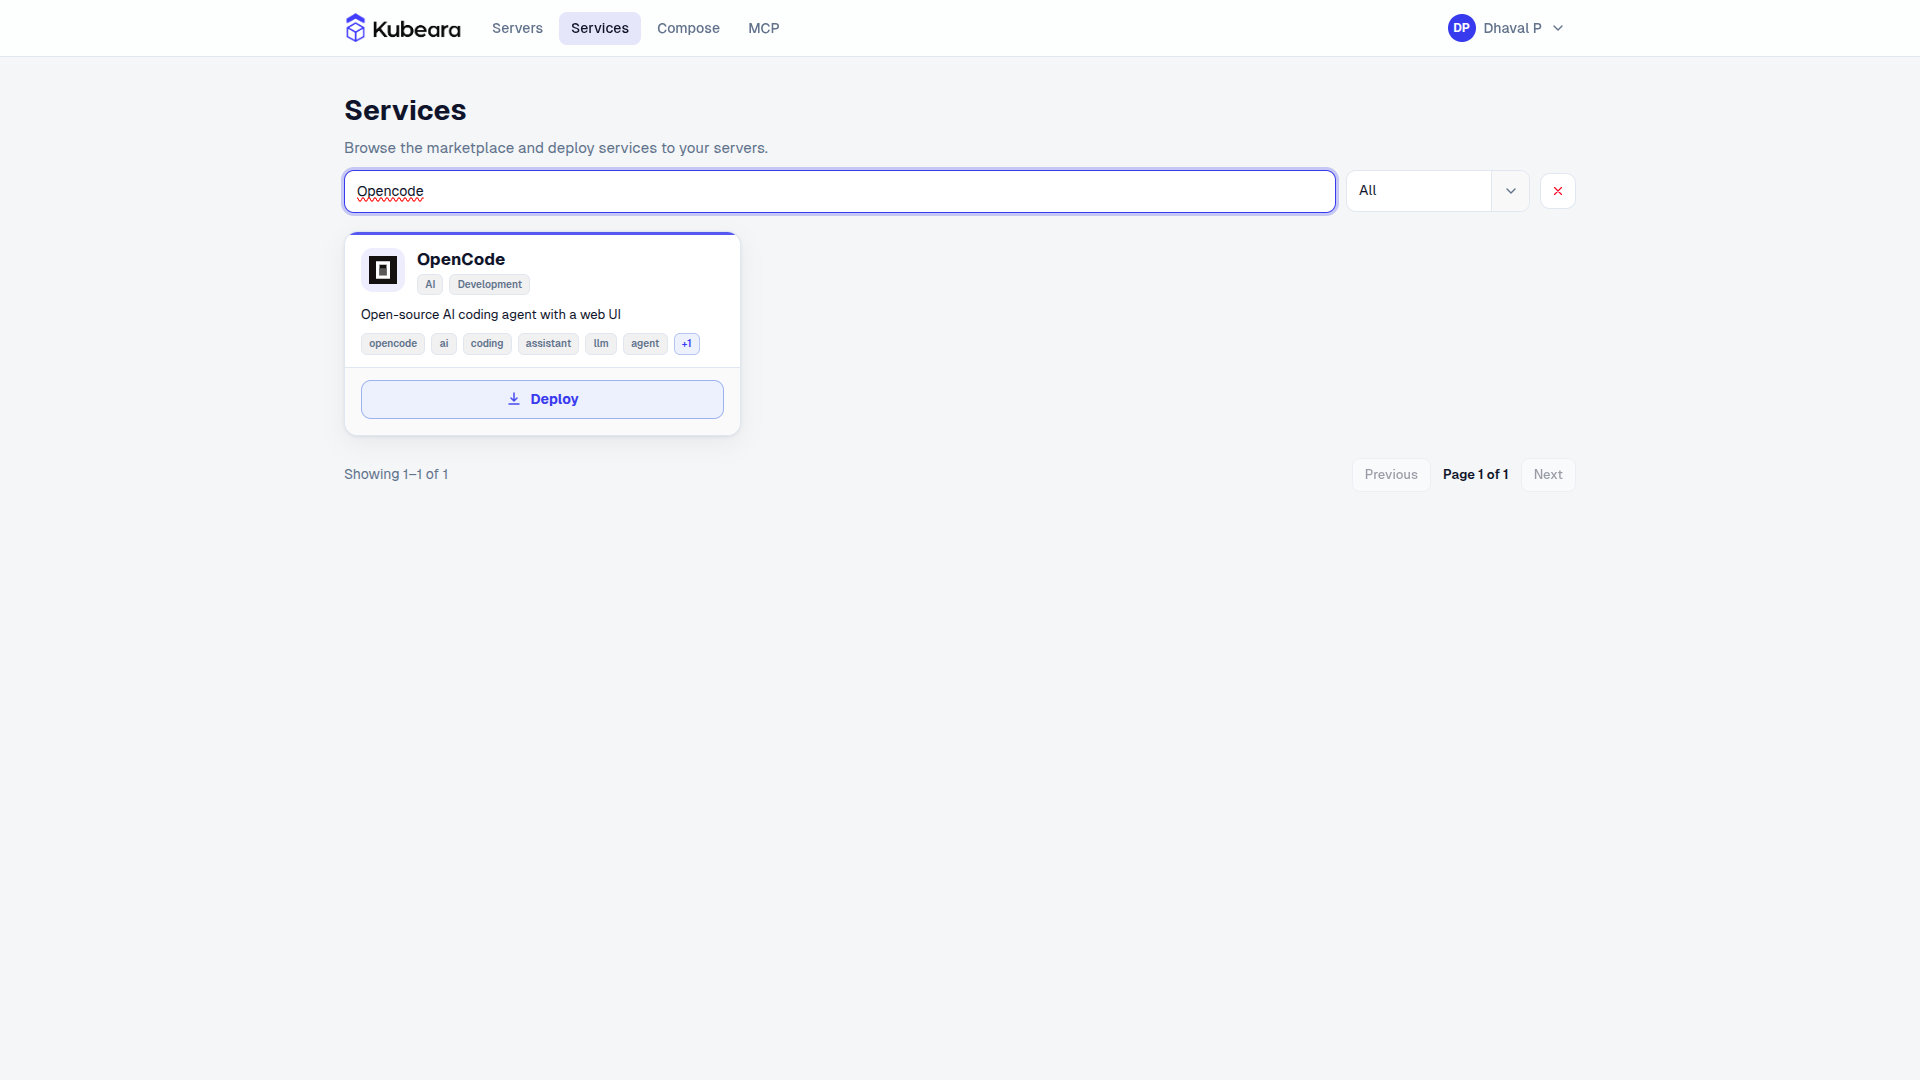The width and height of the screenshot is (1920, 1080).
Task: Select the opencode tag
Action: tap(393, 344)
